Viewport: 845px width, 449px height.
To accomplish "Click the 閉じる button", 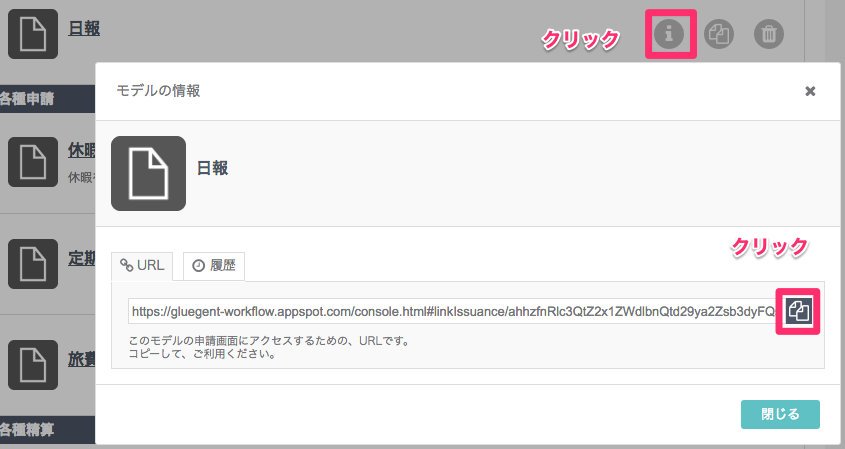I will pos(780,415).
